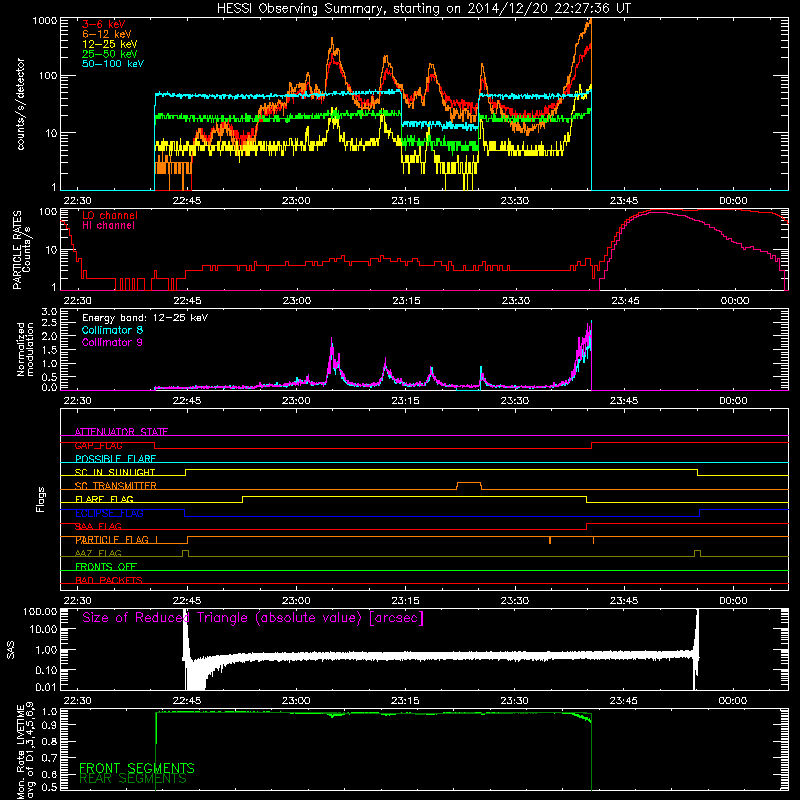This screenshot has width=800, height=800.
Task: Click the counts/s/detector axis label
Action: pos(20,104)
